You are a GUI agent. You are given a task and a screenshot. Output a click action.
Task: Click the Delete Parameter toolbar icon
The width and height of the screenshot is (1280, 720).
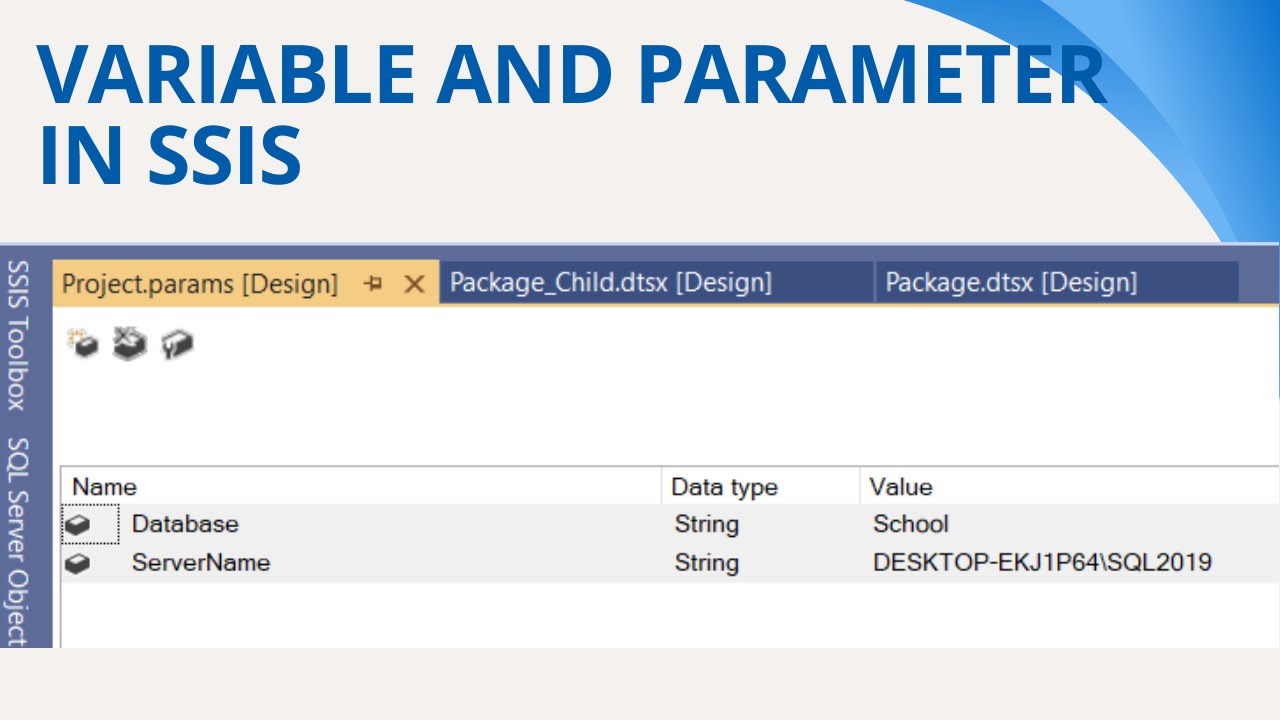click(x=129, y=343)
